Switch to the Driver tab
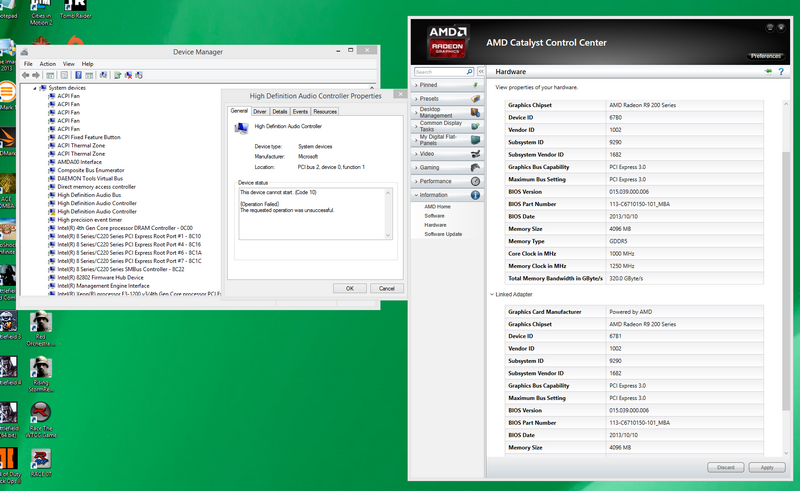The image size is (800, 491). pos(260,112)
